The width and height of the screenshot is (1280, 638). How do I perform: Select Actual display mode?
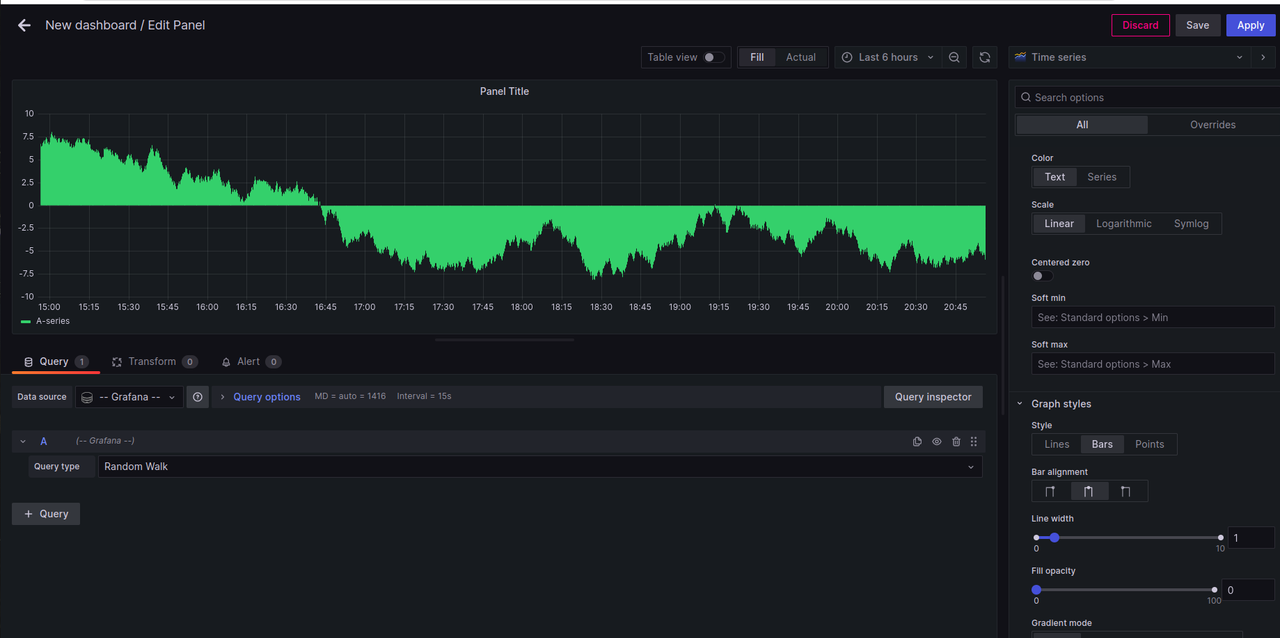point(801,57)
